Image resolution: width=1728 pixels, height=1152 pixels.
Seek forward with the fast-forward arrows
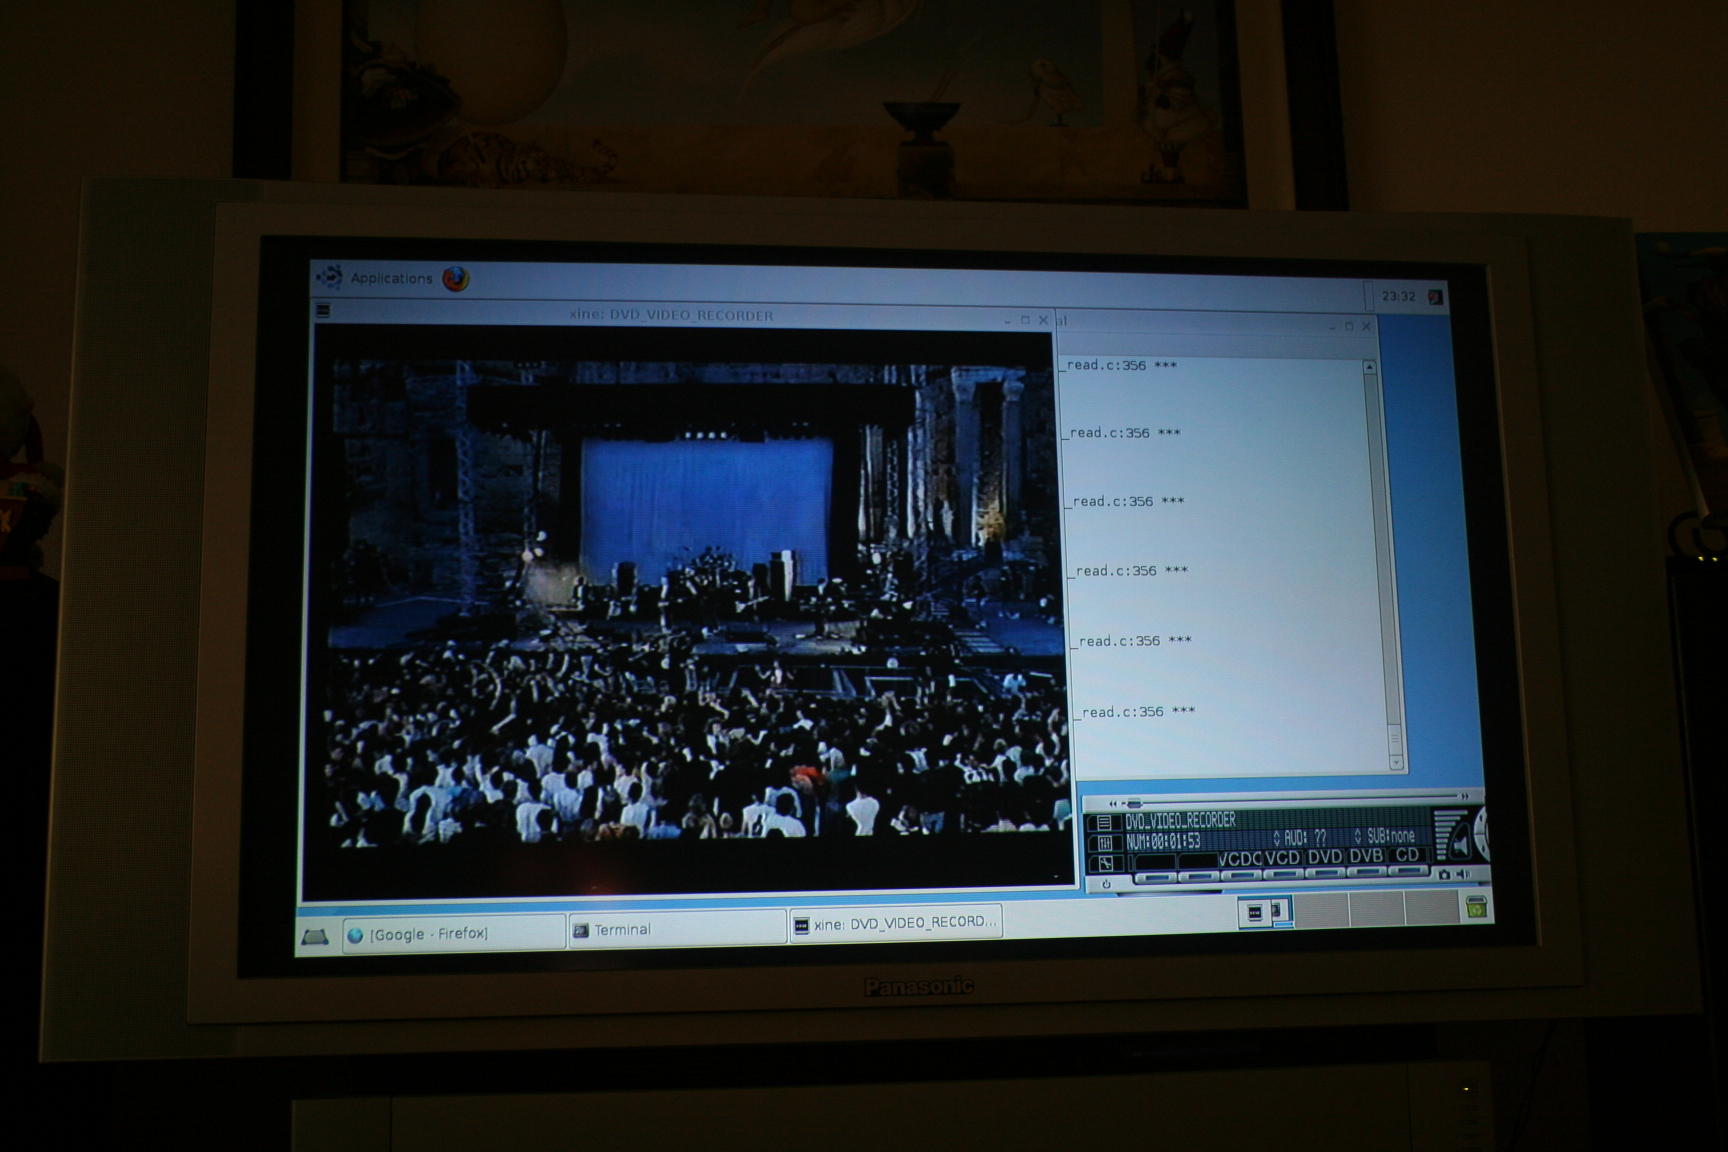pos(1465,797)
